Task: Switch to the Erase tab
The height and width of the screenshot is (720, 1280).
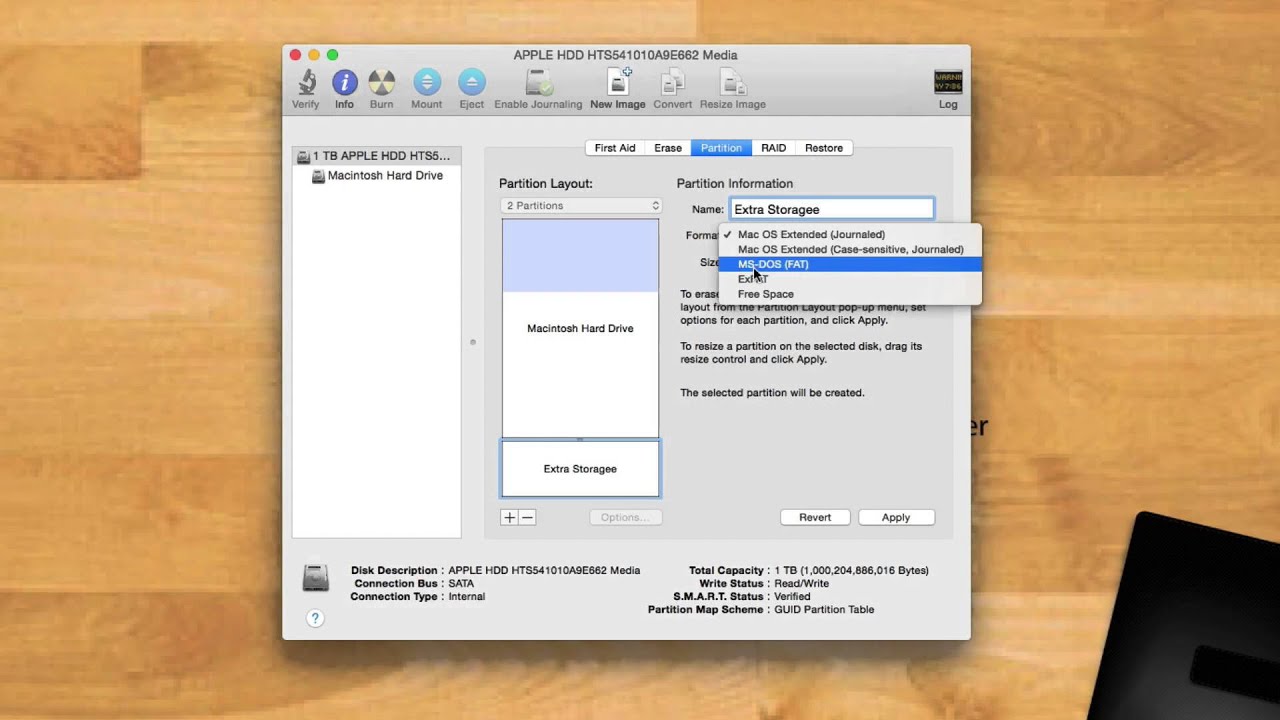Action: [668, 148]
